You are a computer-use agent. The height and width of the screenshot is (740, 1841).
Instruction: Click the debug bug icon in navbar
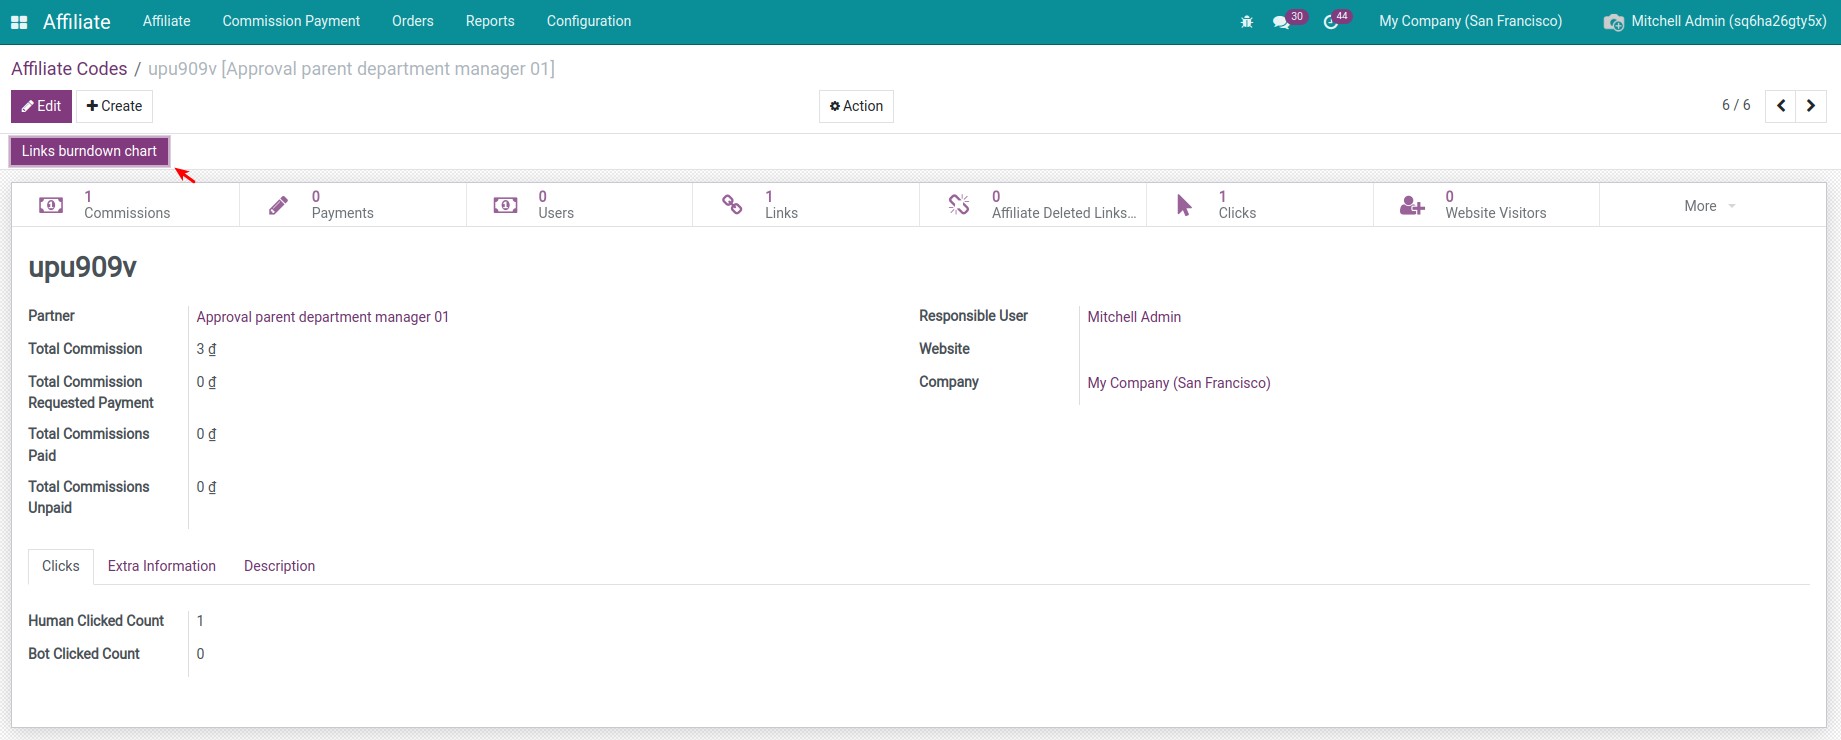pos(1246,22)
